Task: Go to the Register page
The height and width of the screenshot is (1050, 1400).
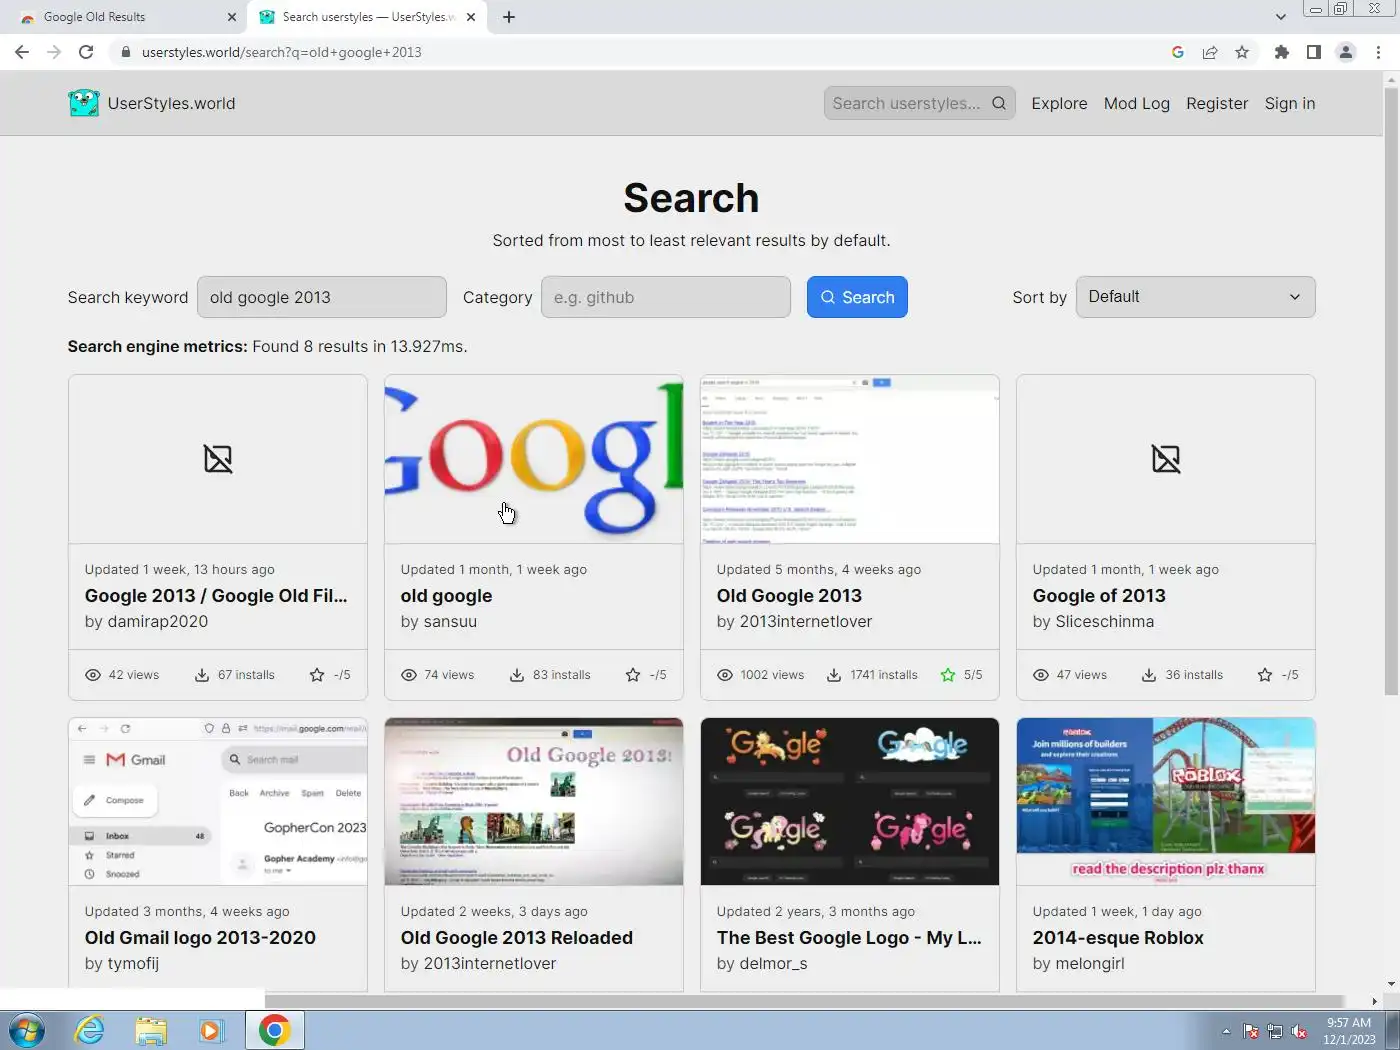Action: click(x=1217, y=103)
